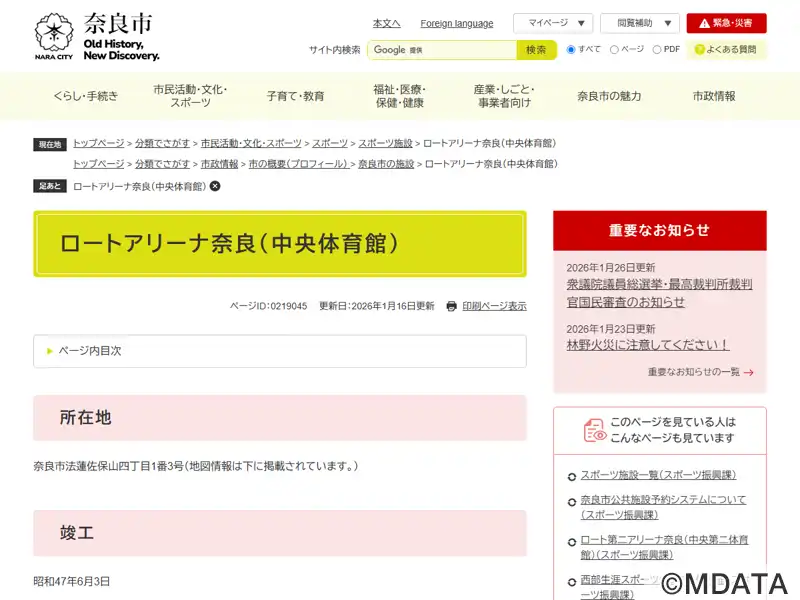Click the 足あと ロートアリーナ奈良 entry
The width and height of the screenshot is (800, 600).
point(140,186)
